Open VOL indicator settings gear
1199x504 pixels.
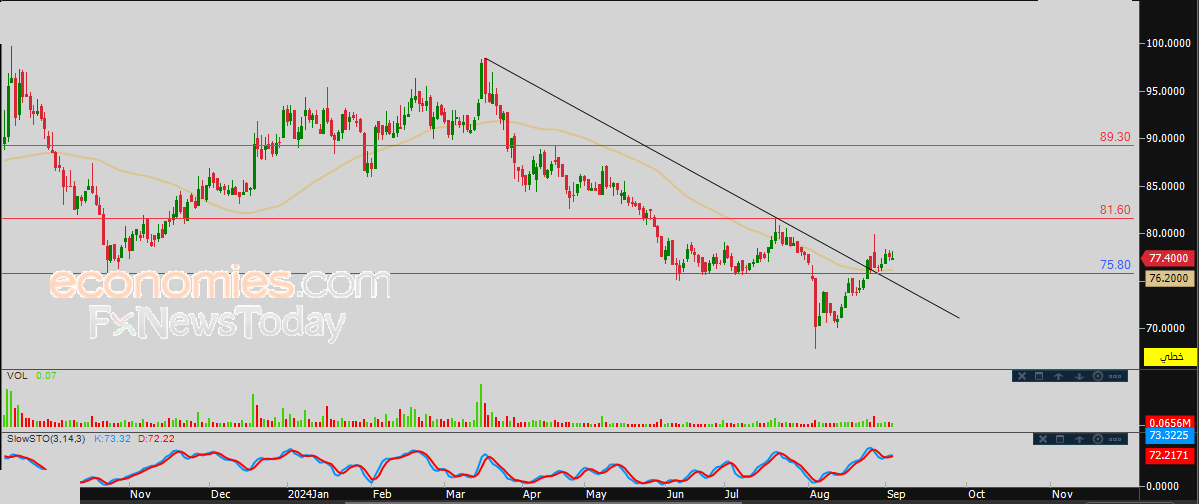[x=1098, y=376]
